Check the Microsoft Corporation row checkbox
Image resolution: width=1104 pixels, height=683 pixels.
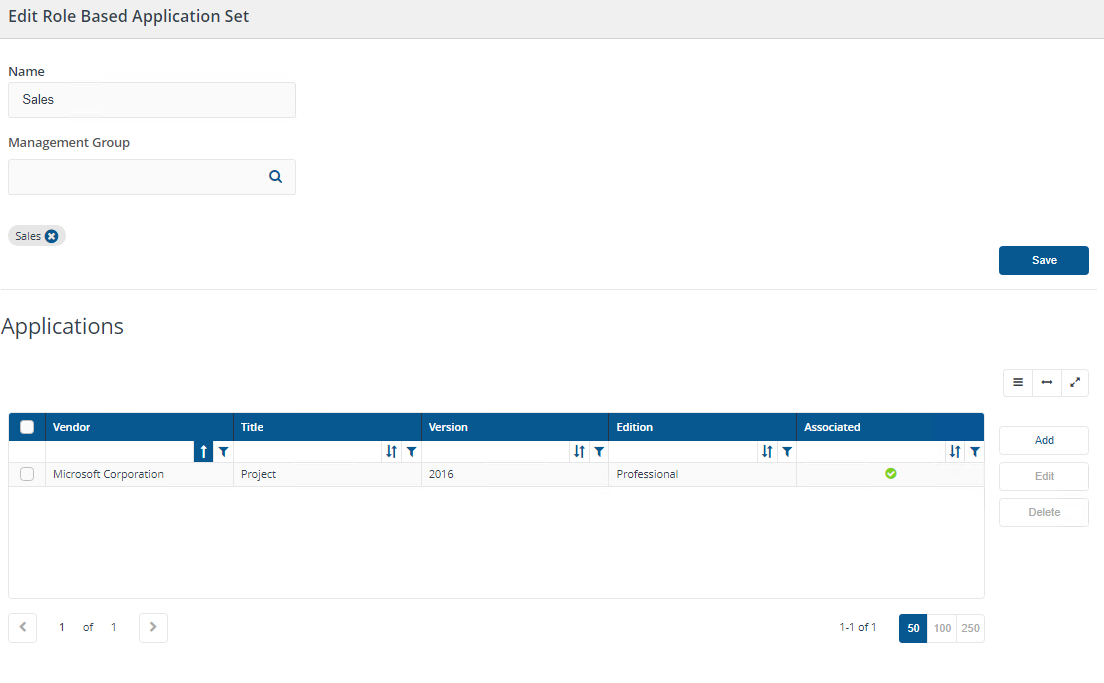[27, 474]
